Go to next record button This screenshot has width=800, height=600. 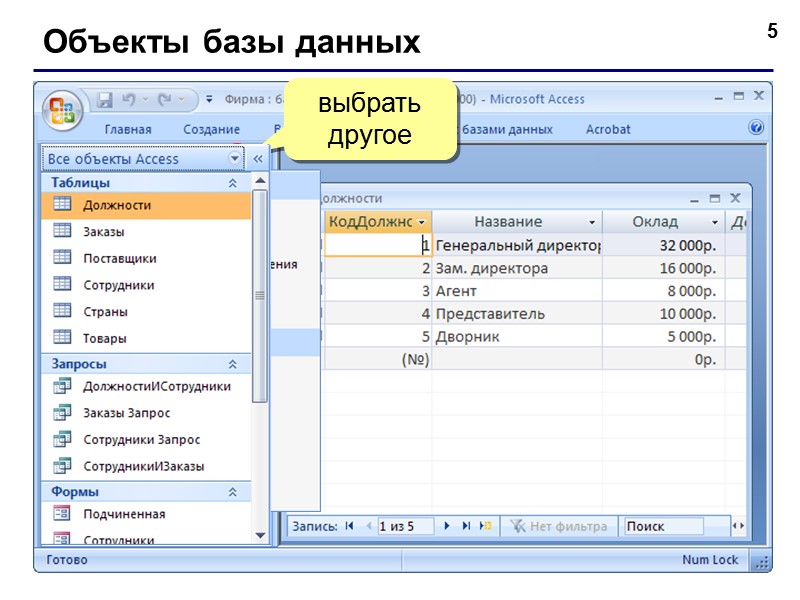[x=447, y=526]
